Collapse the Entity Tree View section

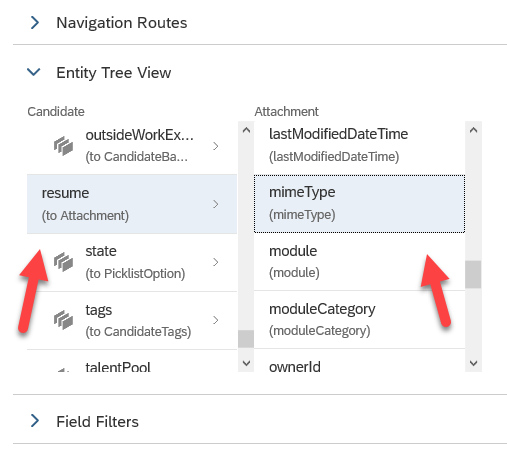pos(34,72)
